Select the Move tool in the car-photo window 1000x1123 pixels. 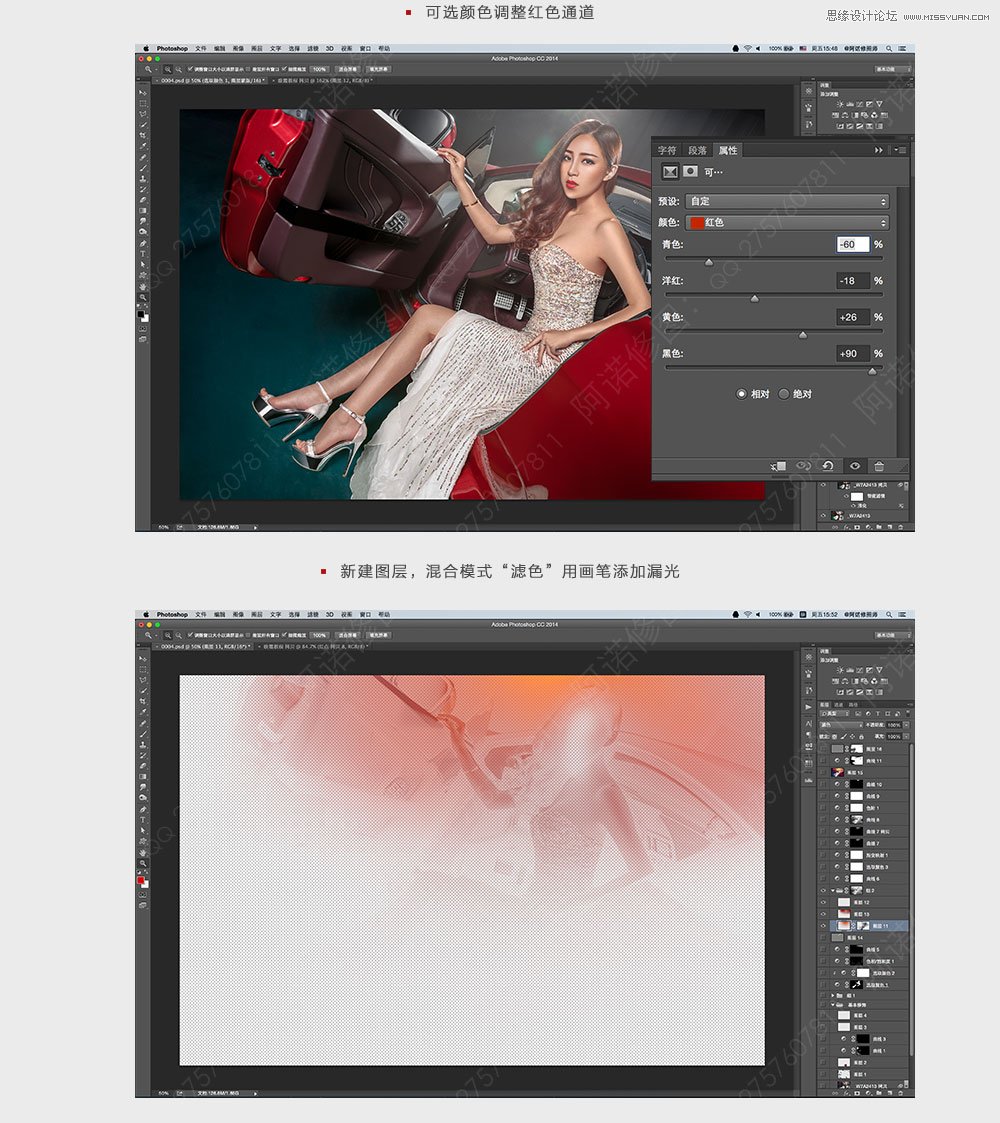click(x=143, y=92)
